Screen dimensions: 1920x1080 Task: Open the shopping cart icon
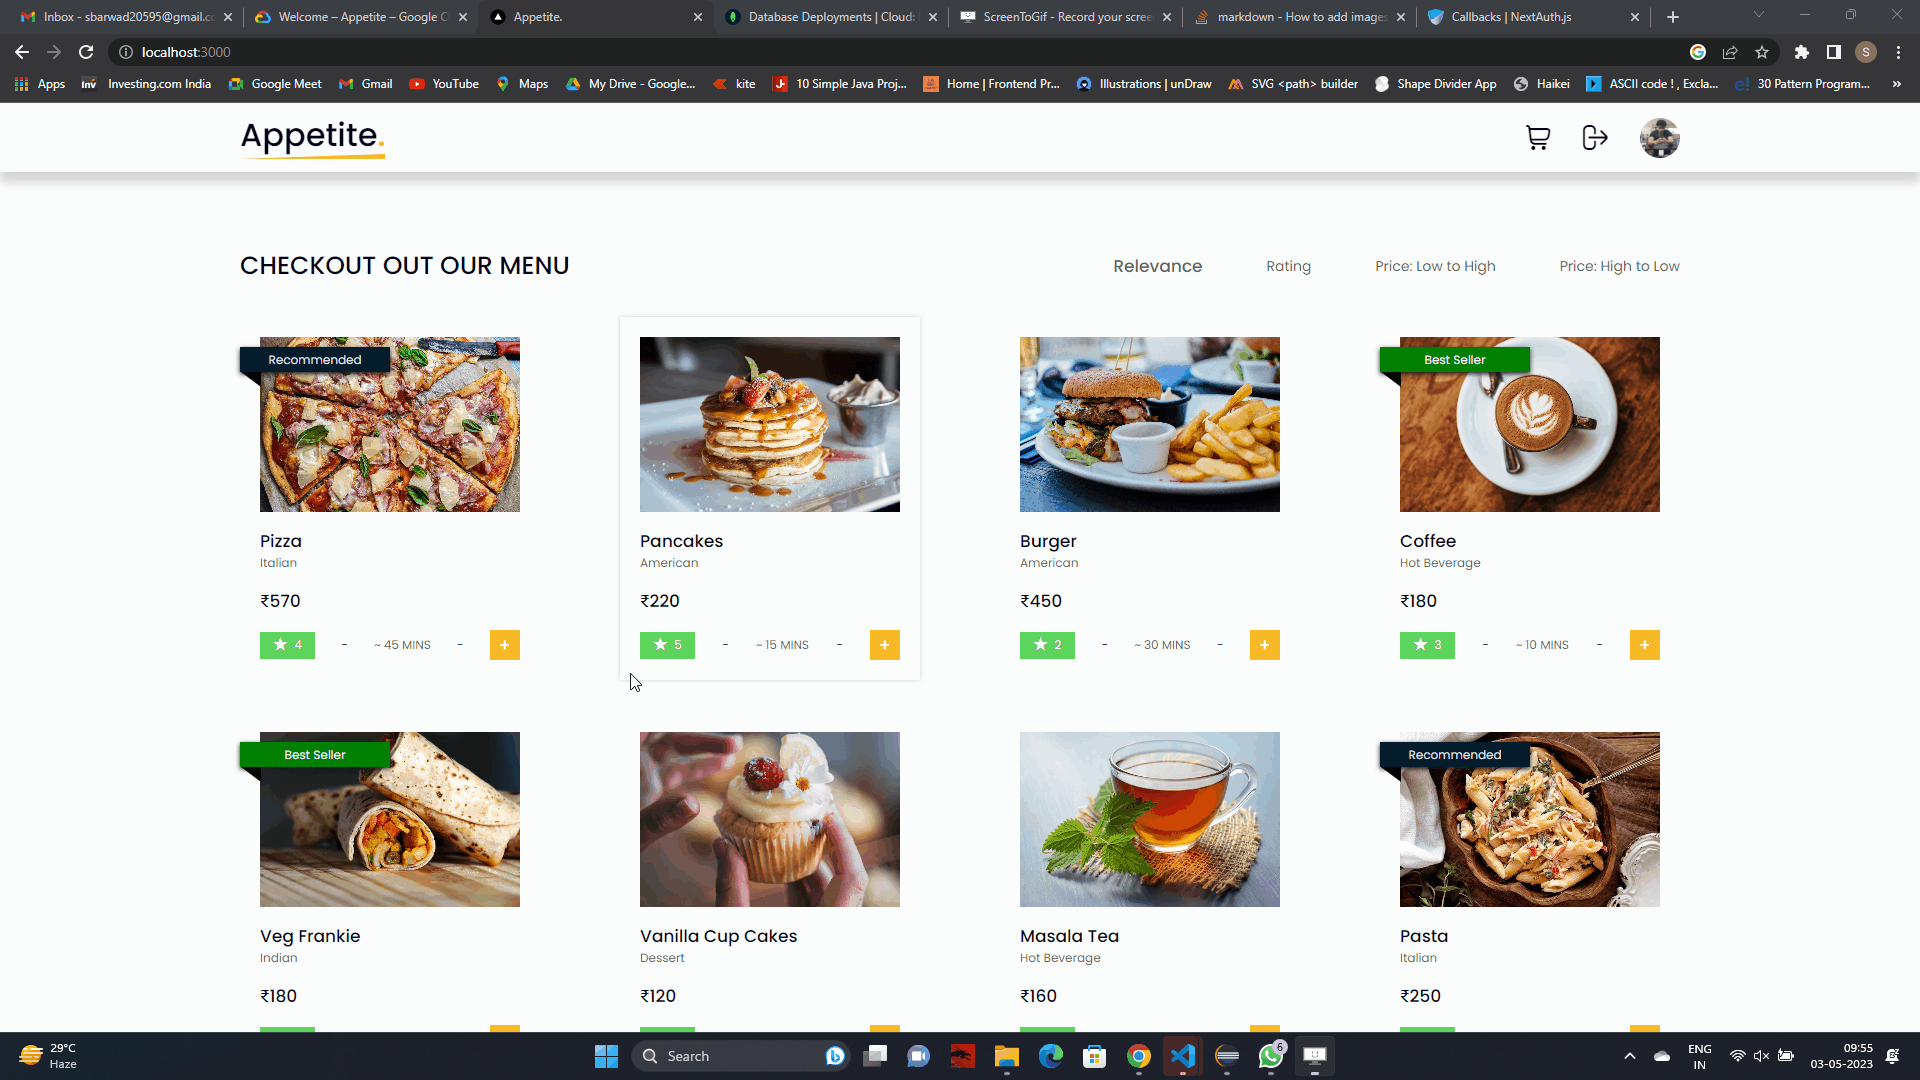point(1538,138)
